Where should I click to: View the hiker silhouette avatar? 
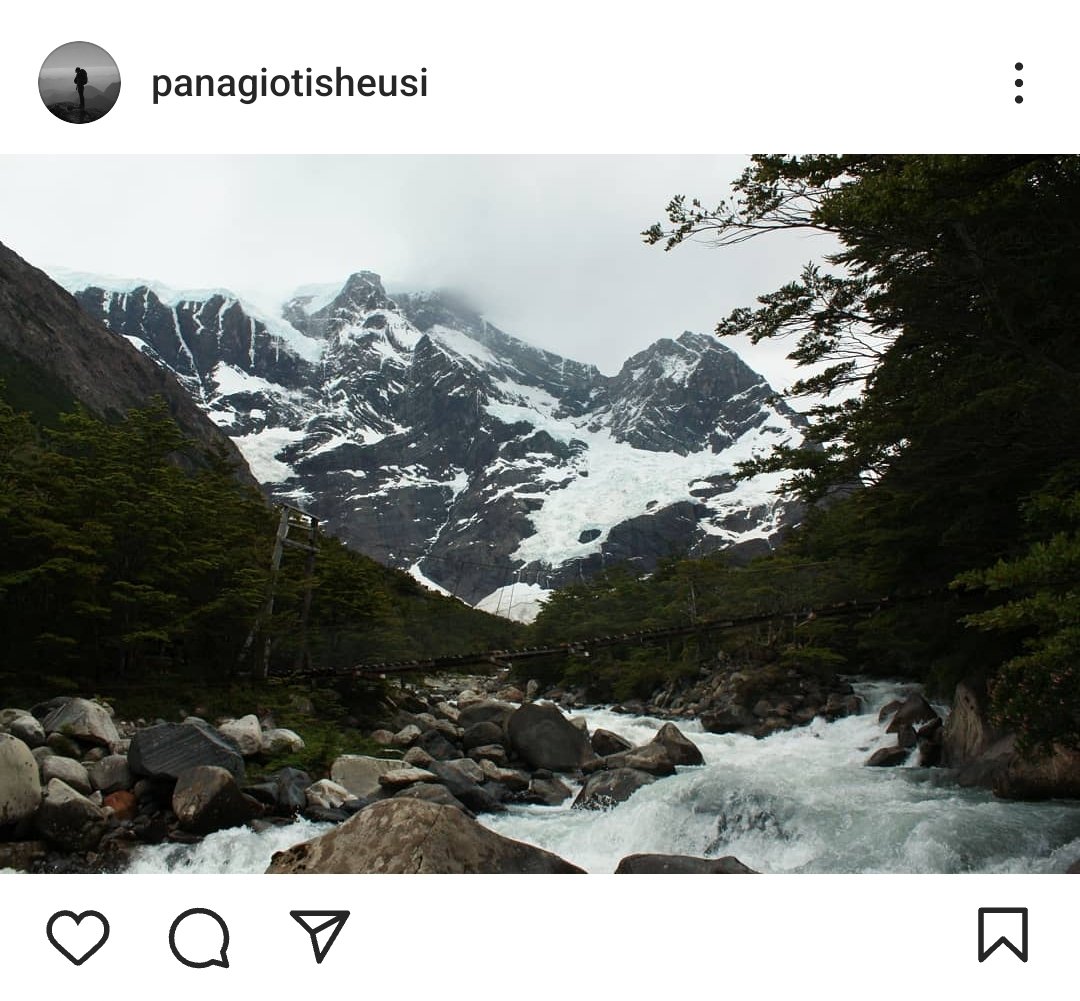79,83
